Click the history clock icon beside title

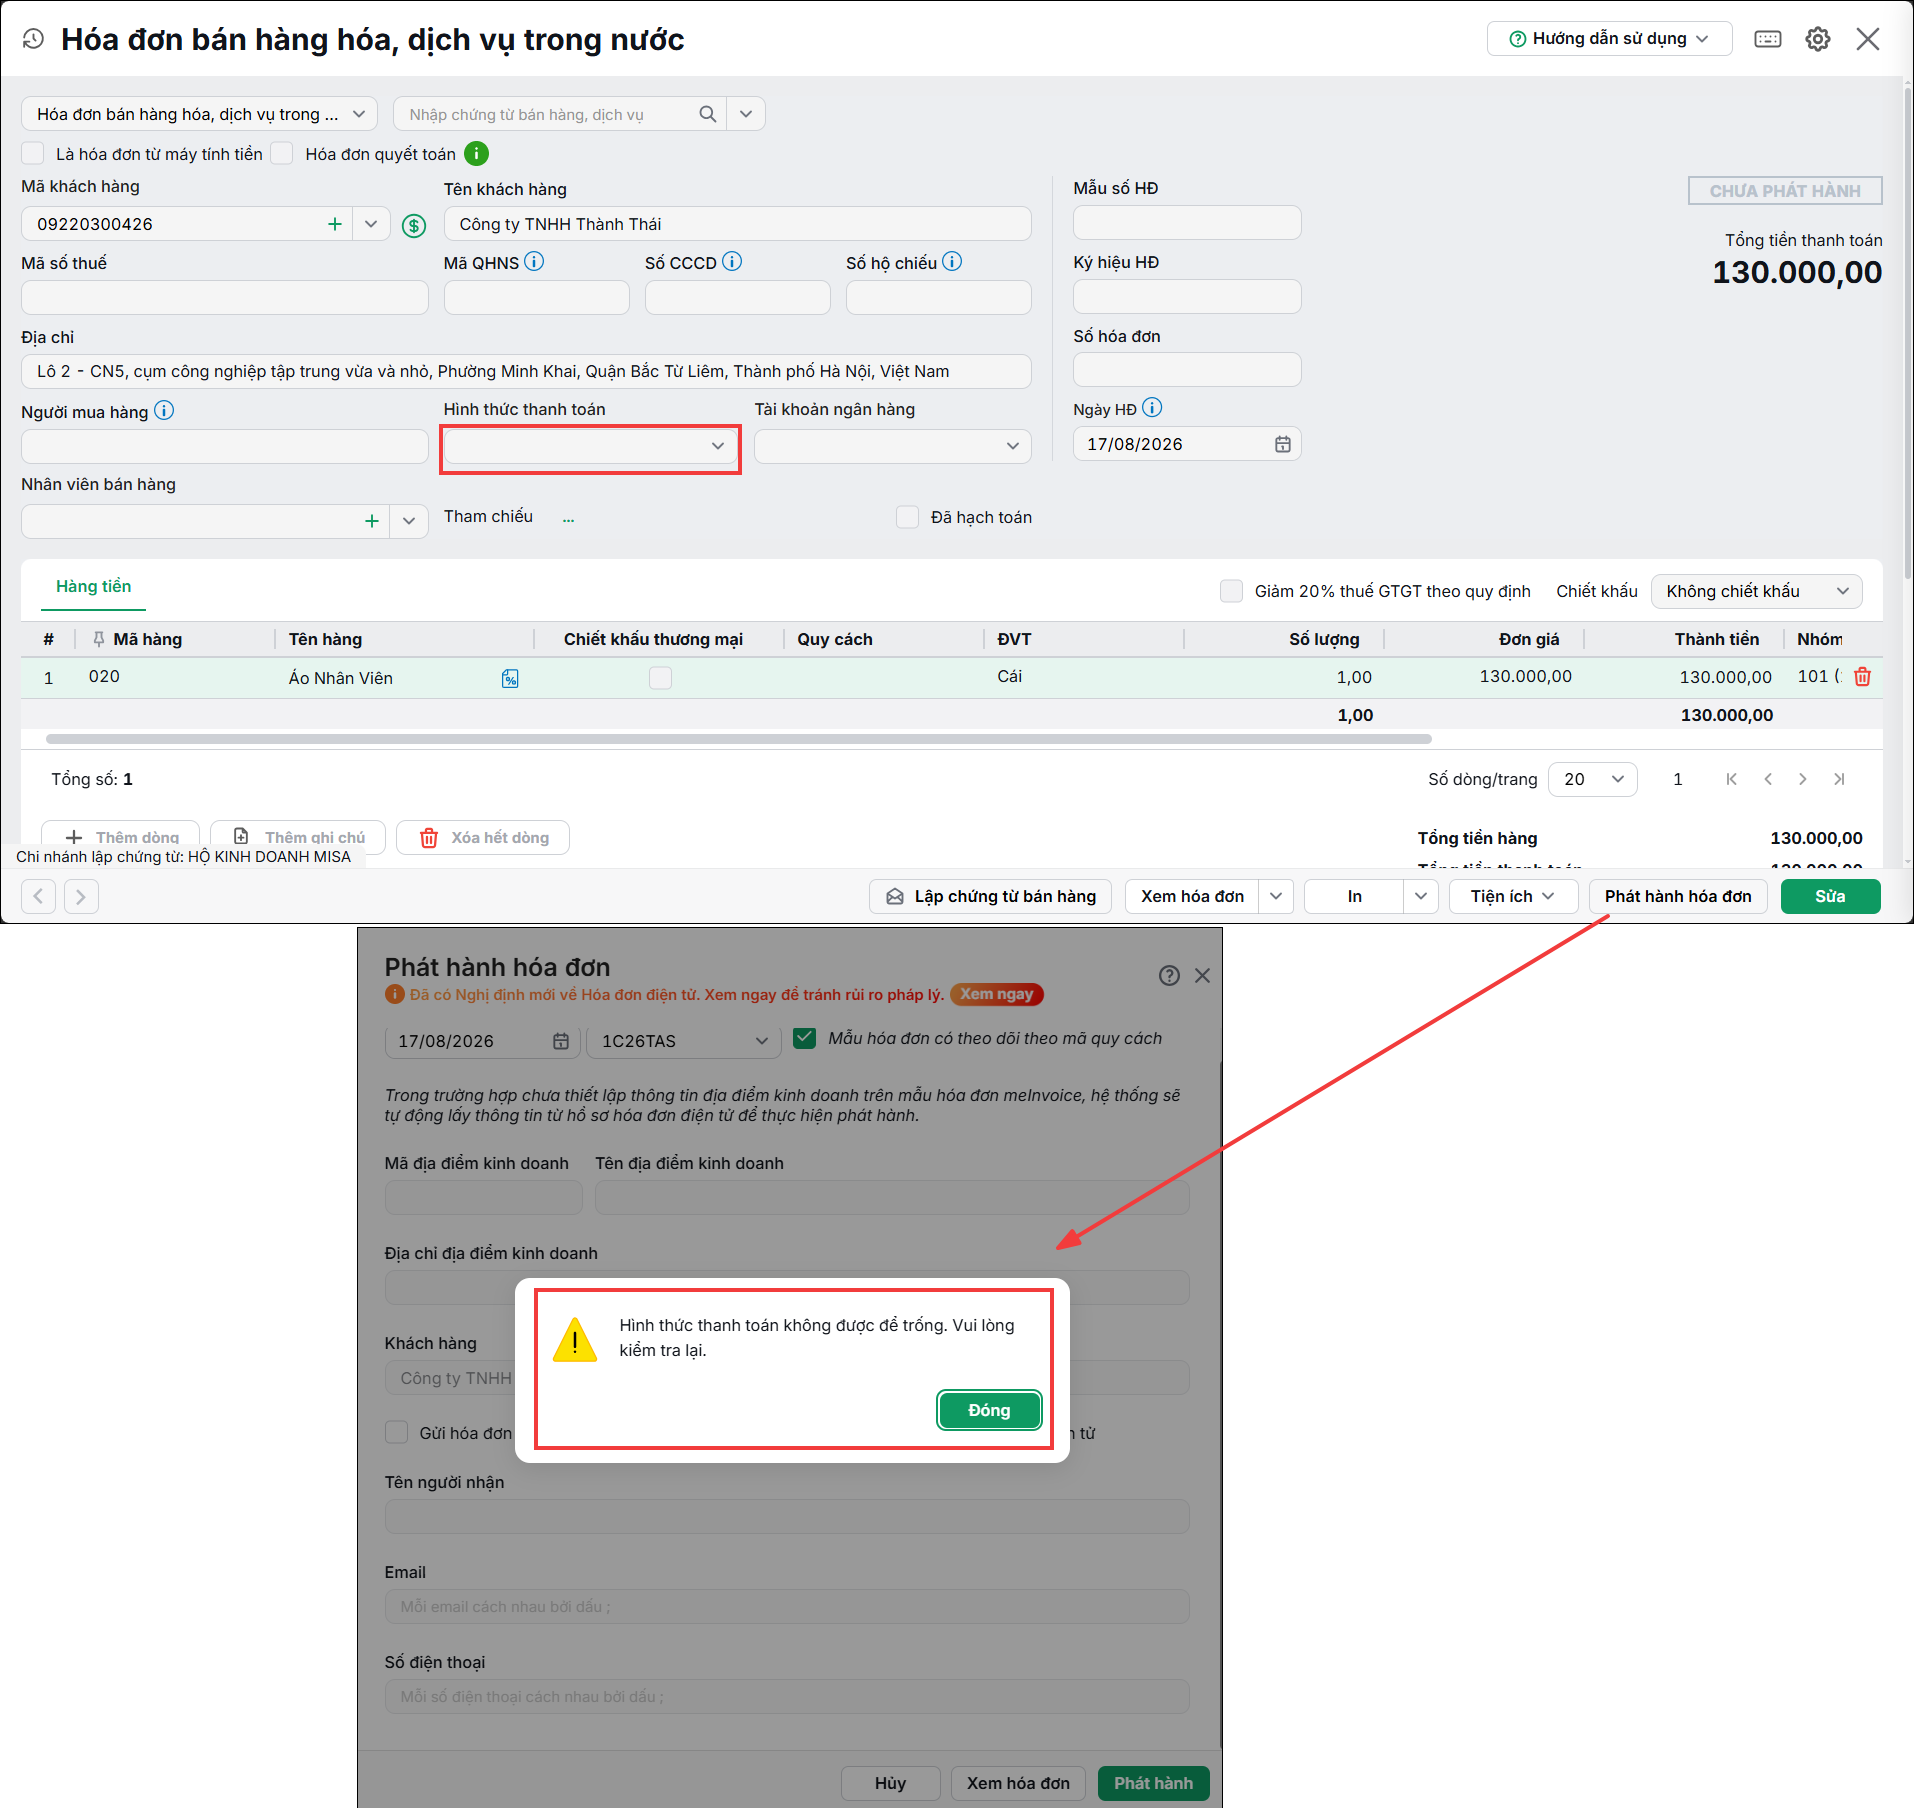(x=33, y=39)
